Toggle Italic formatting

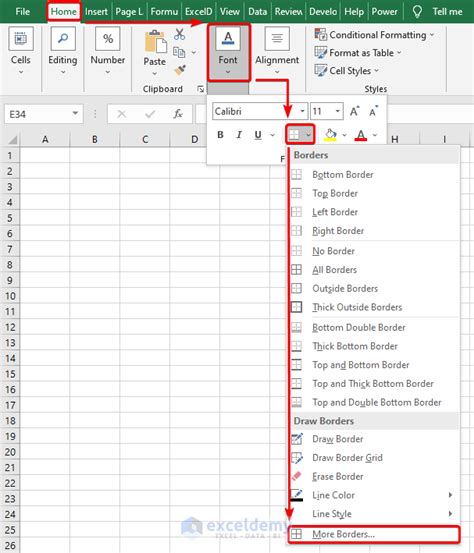coord(239,135)
